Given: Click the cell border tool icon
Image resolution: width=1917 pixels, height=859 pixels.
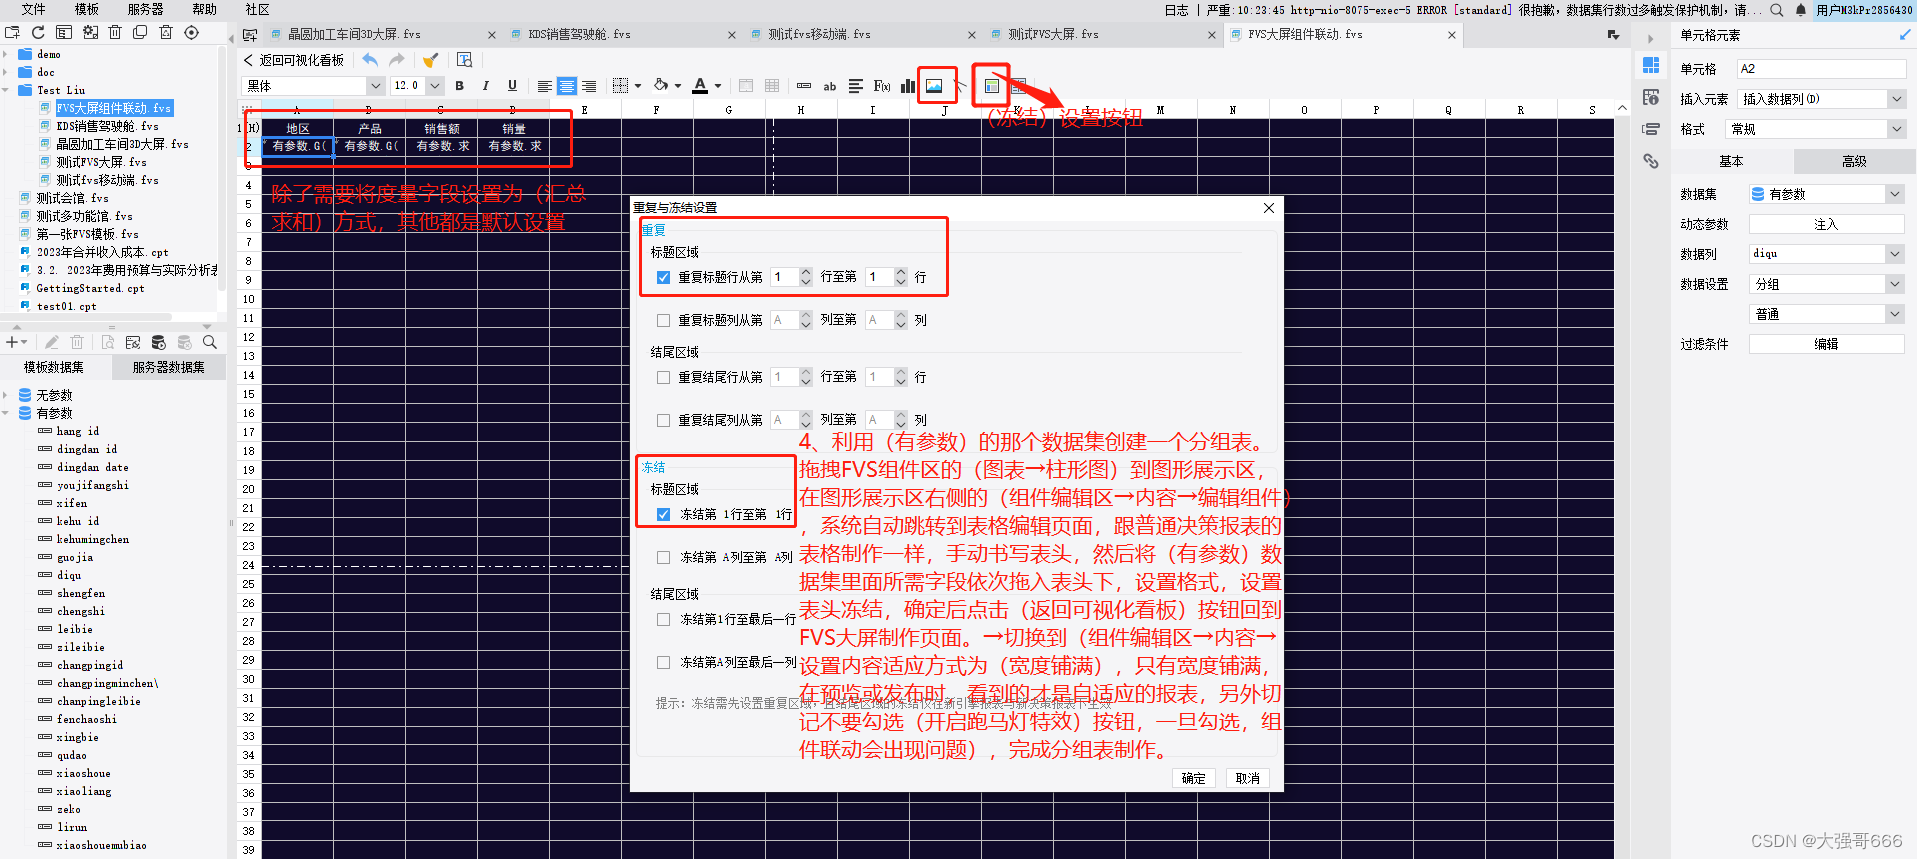Looking at the screenshot, I should (x=621, y=86).
